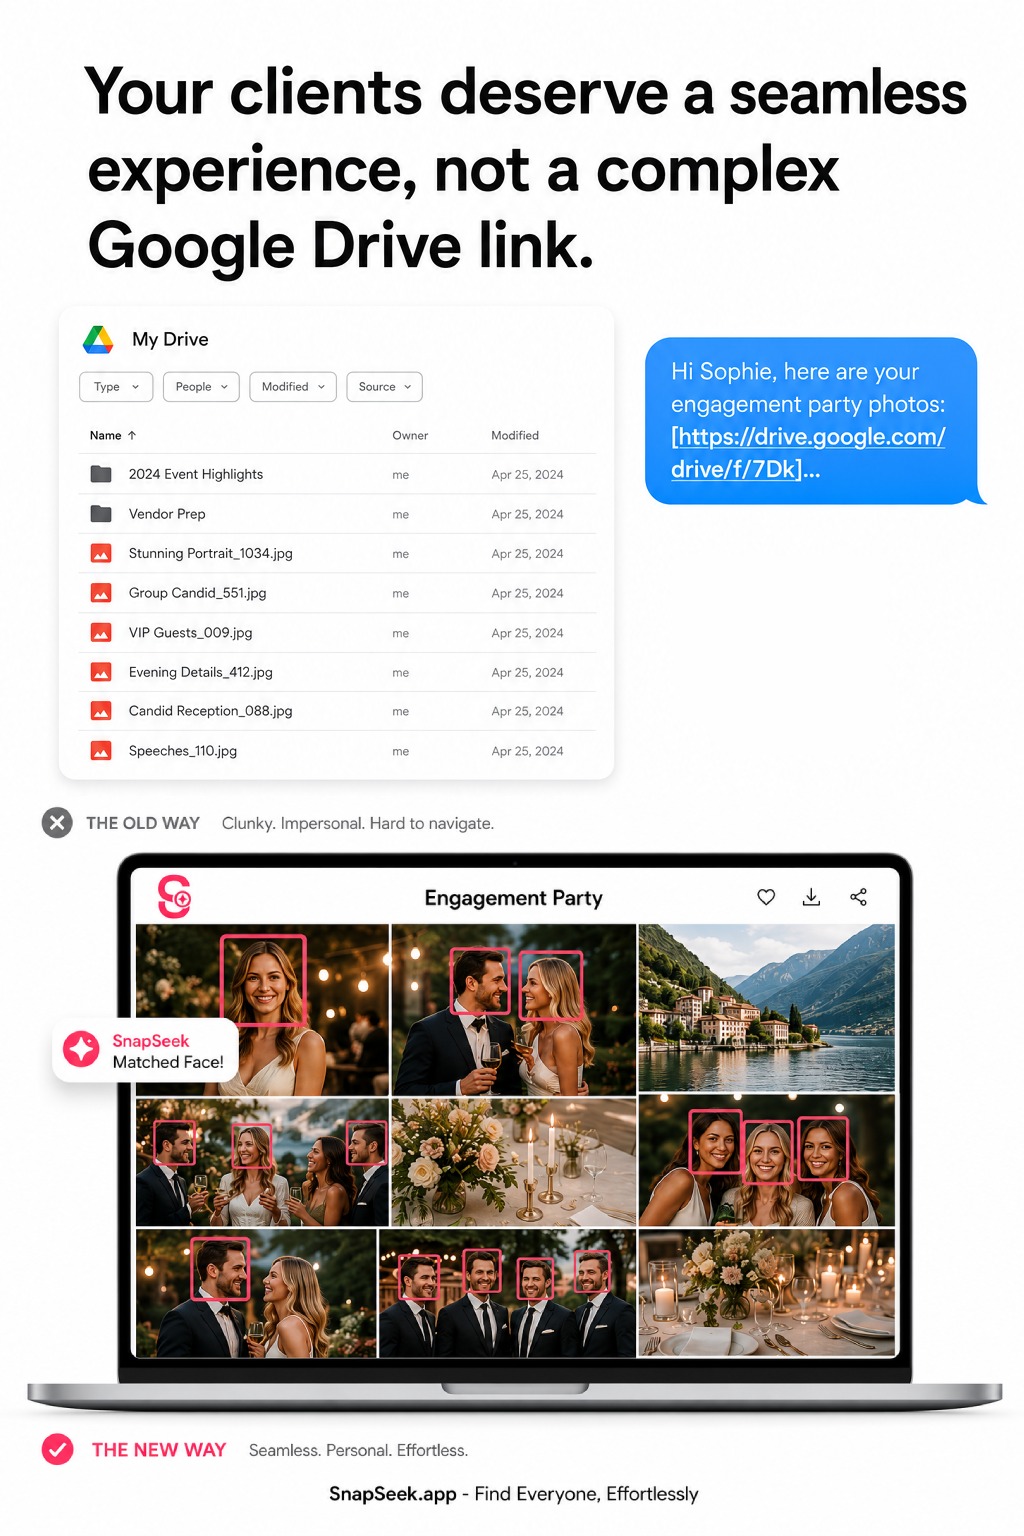
Task: Click the Google Drive logo icon
Action: click(98, 340)
